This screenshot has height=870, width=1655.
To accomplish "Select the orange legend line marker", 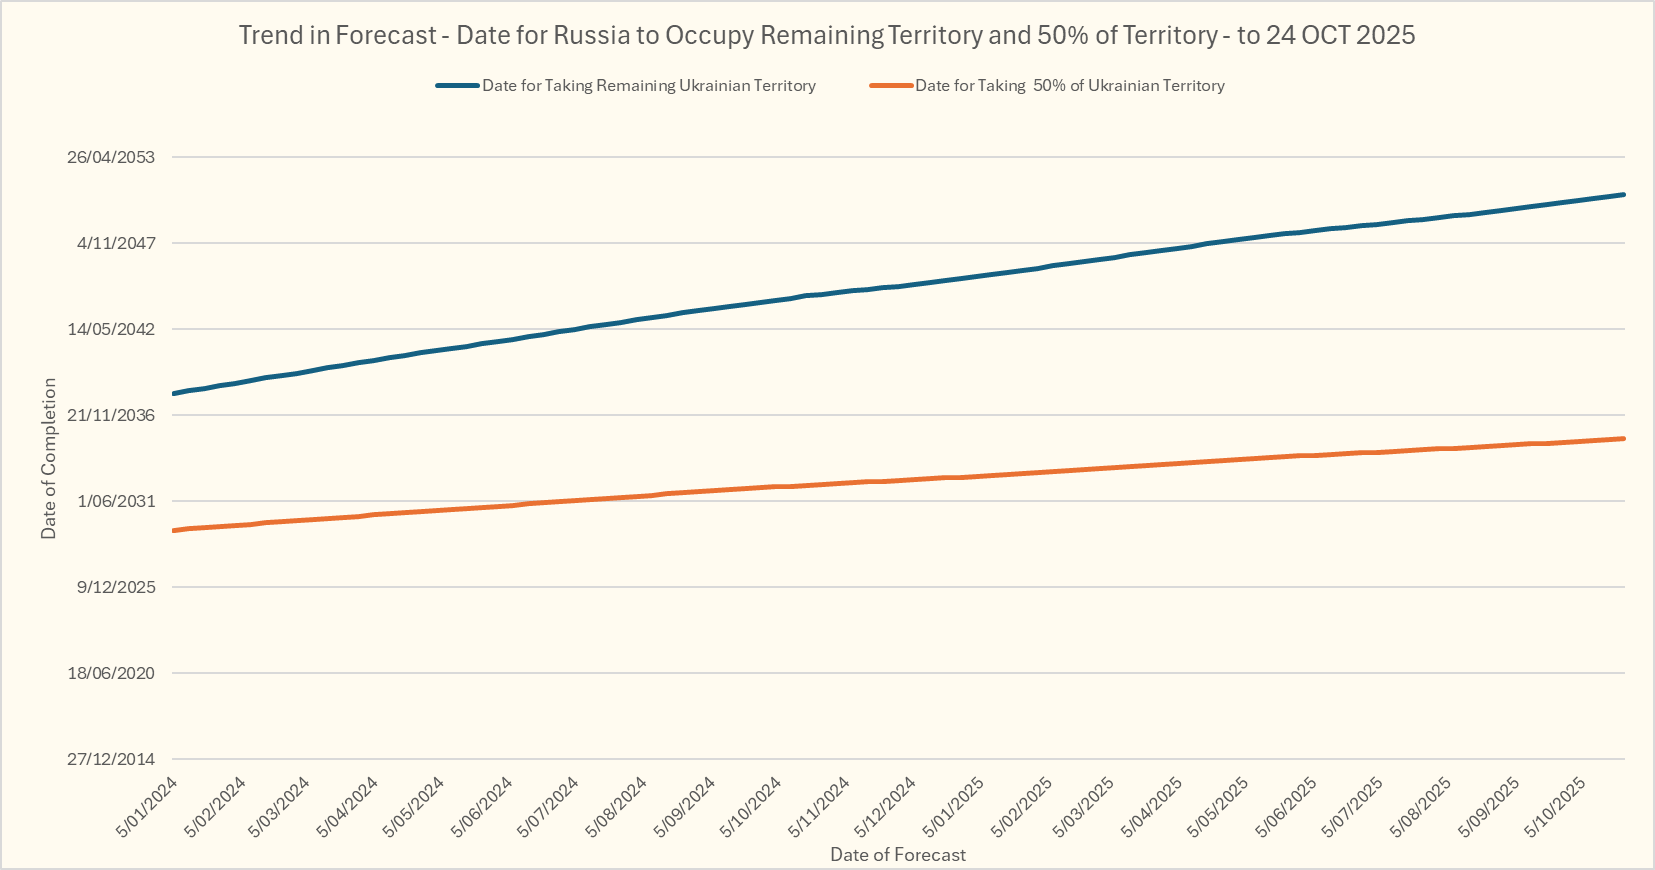I will (x=890, y=86).
